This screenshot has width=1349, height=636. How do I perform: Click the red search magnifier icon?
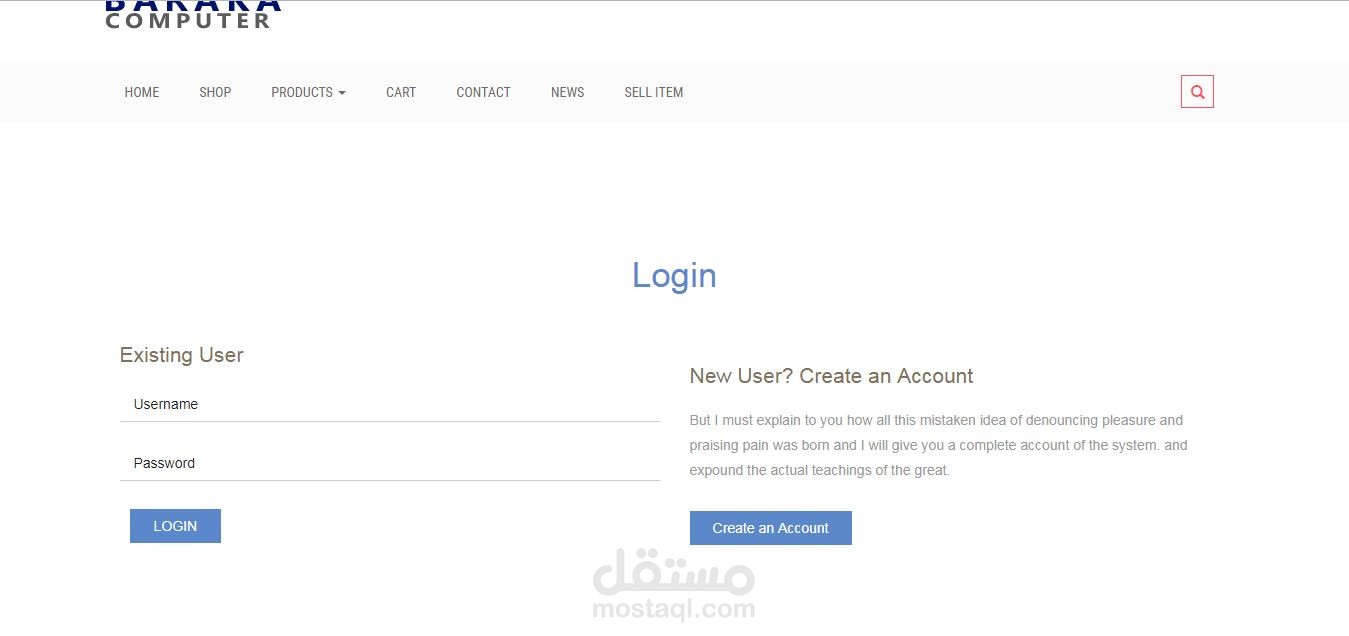click(1197, 92)
